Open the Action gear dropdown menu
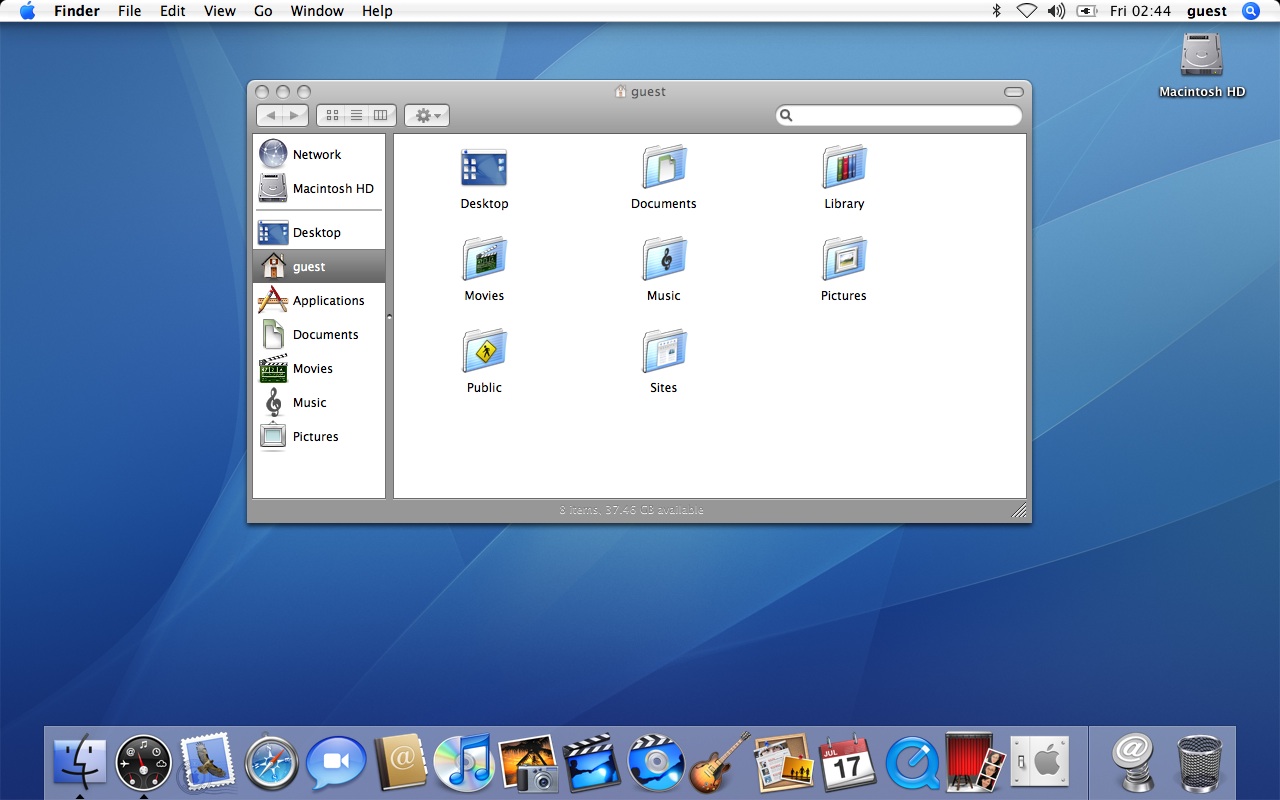The image size is (1280, 800). point(427,116)
